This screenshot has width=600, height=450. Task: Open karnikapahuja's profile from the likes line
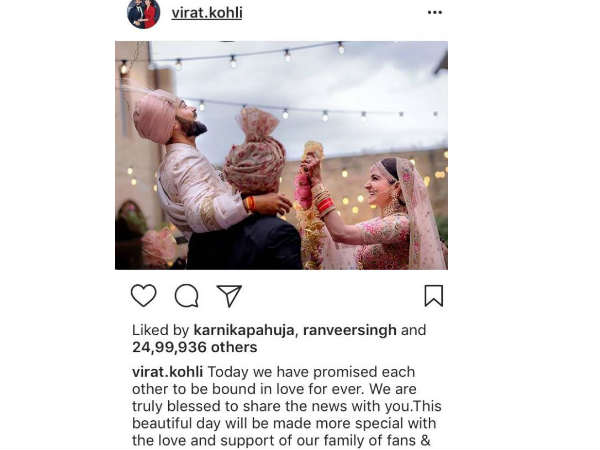pyautogui.click(x=244, y=330)
